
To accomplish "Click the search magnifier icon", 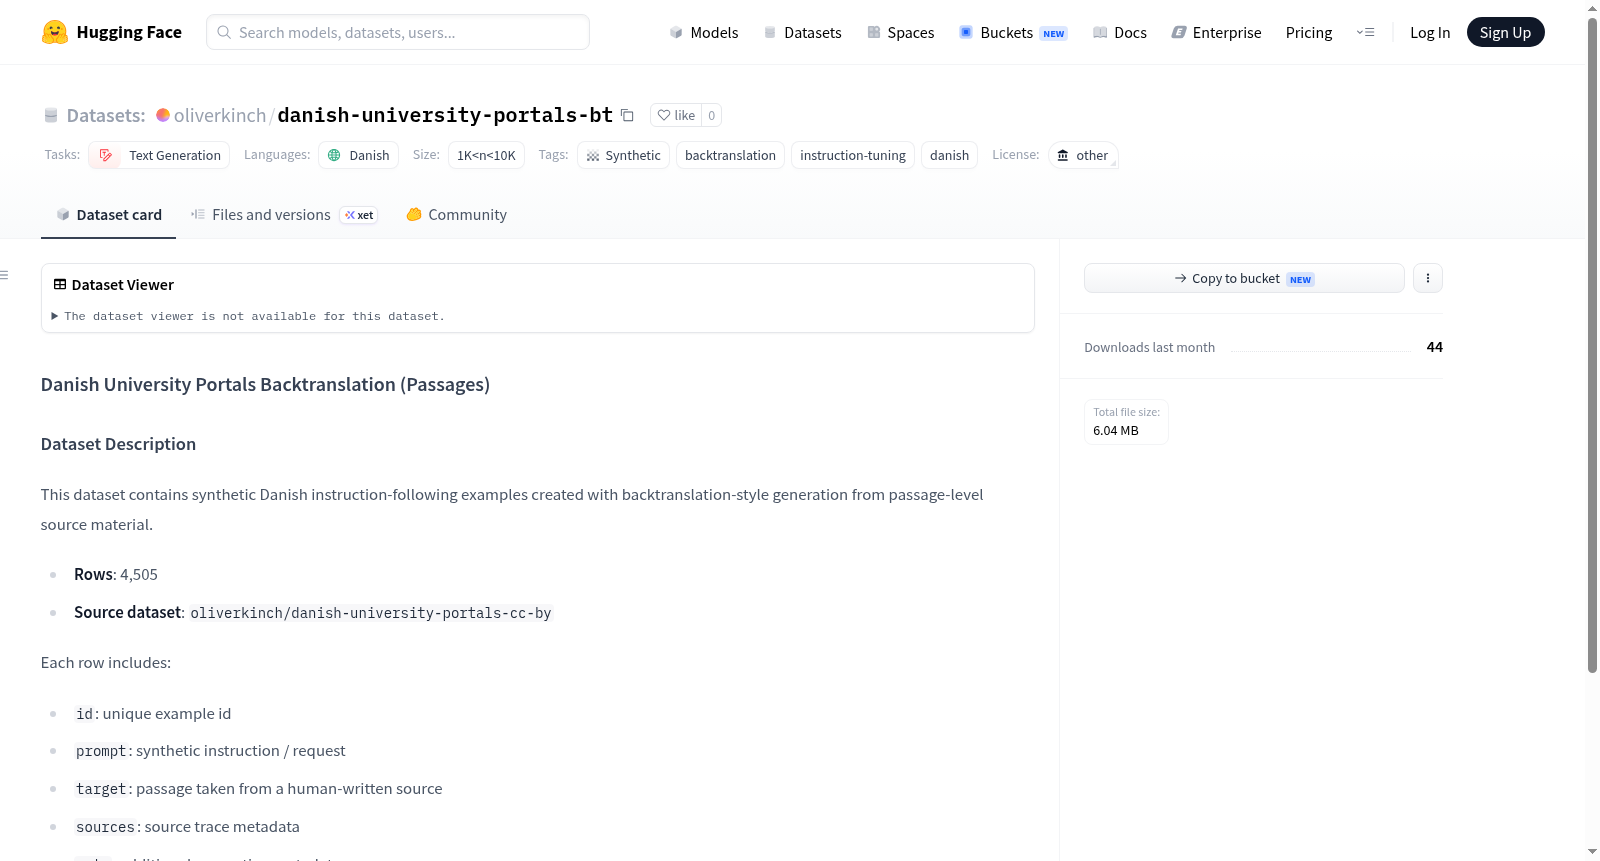I will tap(224, 32).
